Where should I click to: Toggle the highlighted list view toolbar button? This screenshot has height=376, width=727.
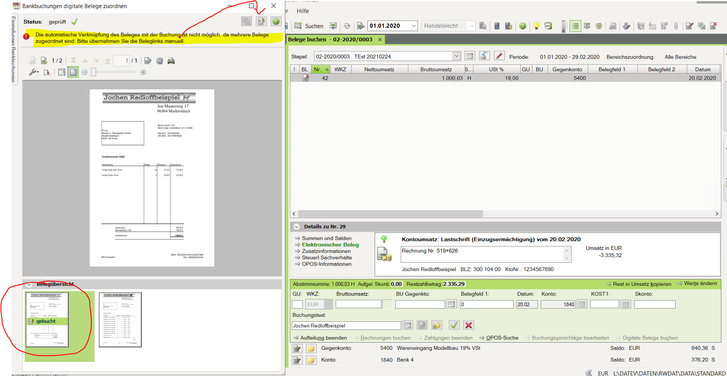[574, 26]
